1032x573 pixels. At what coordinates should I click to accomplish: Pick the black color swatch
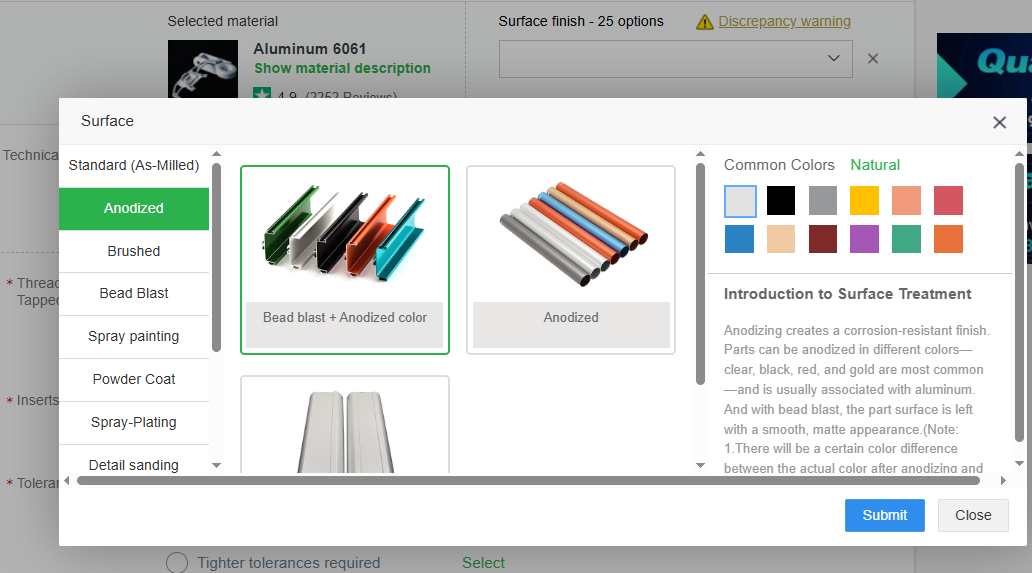[x=781, y=201]
